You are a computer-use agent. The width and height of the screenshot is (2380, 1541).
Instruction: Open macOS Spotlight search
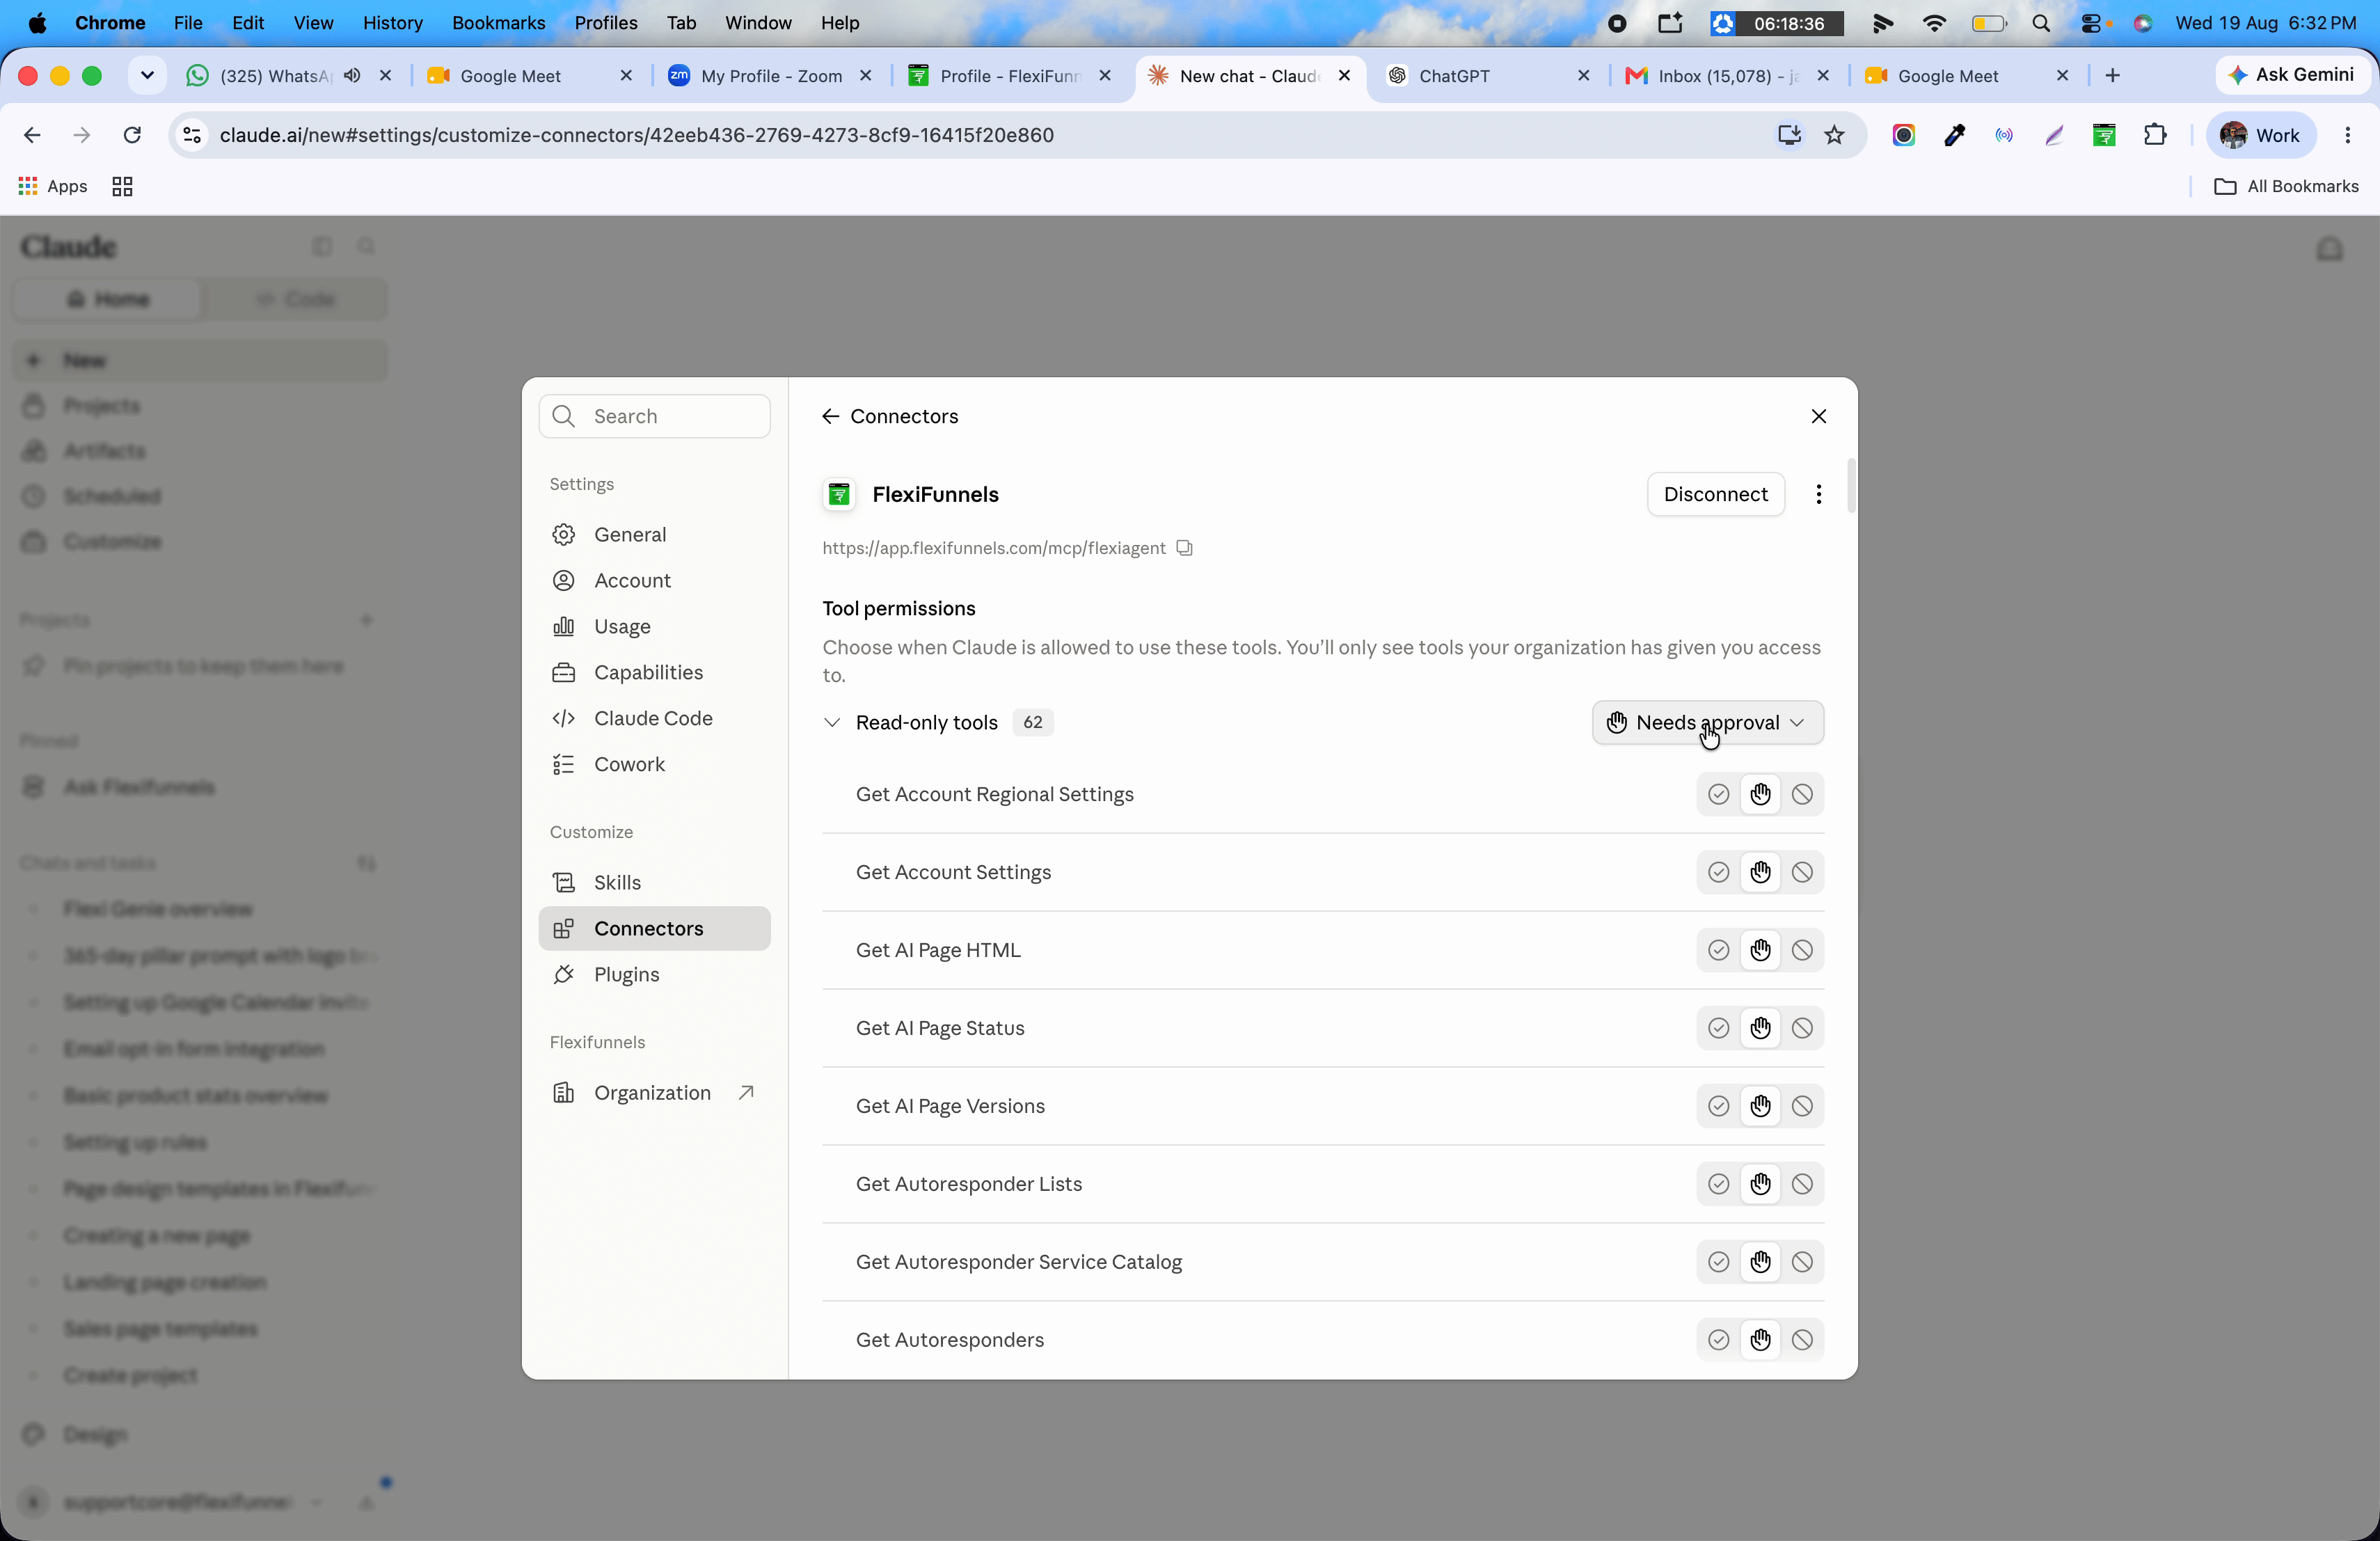pyautogui.click(x=2041, y=23)
